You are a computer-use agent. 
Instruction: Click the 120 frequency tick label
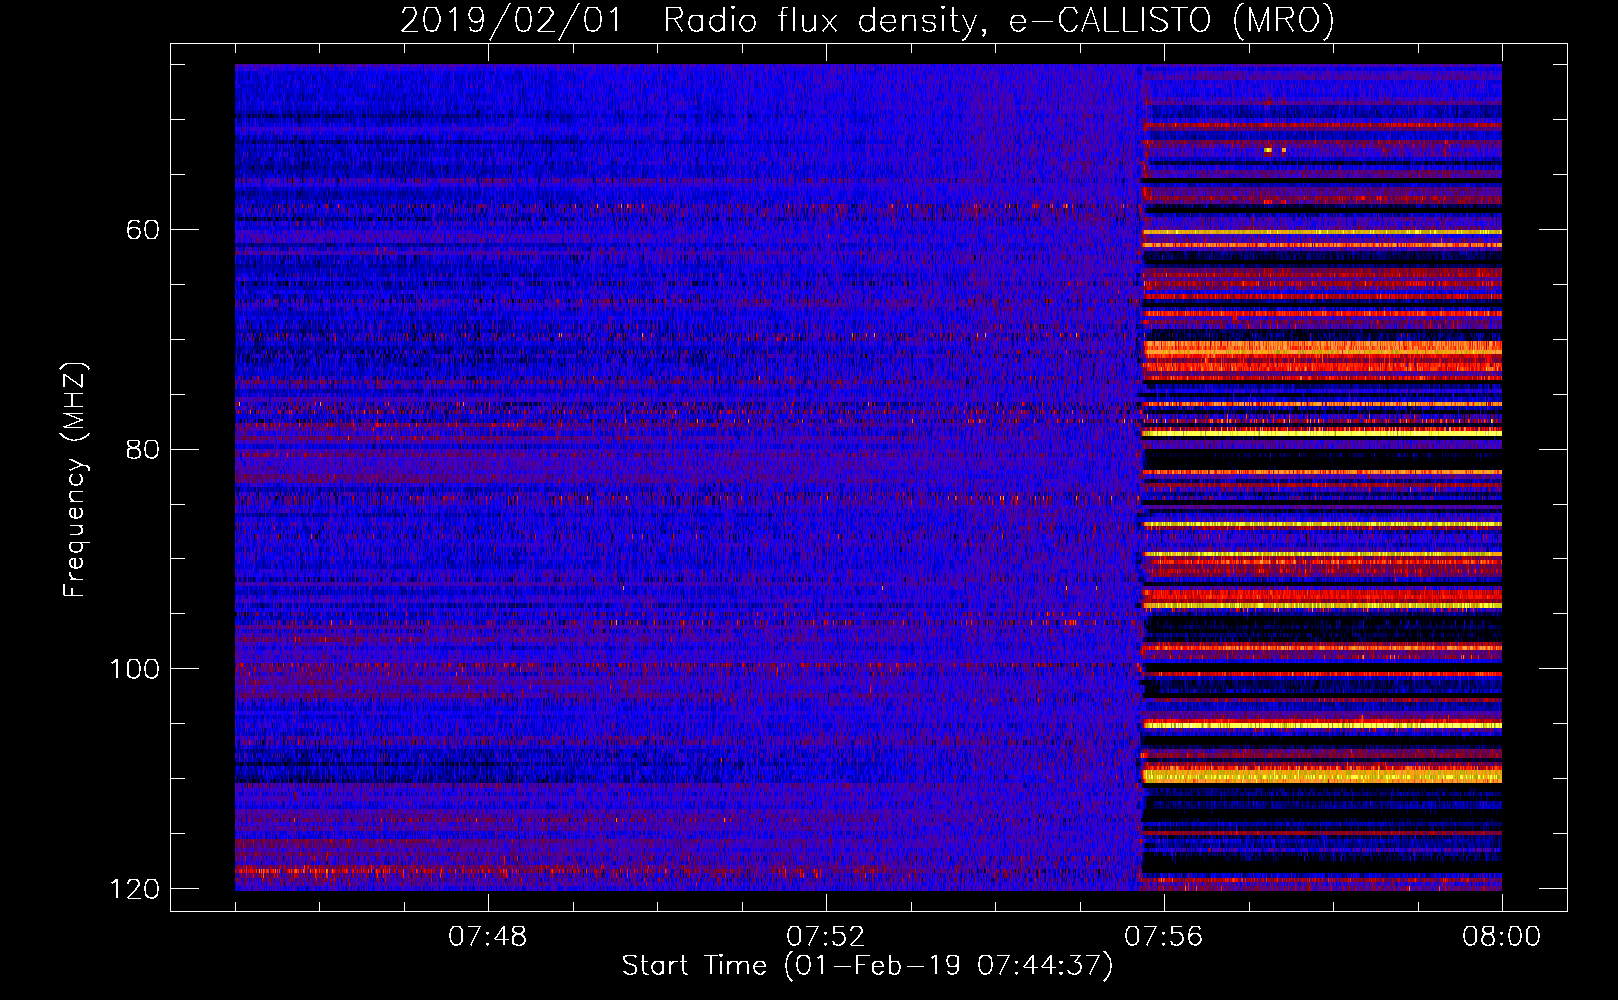[135, 888]
